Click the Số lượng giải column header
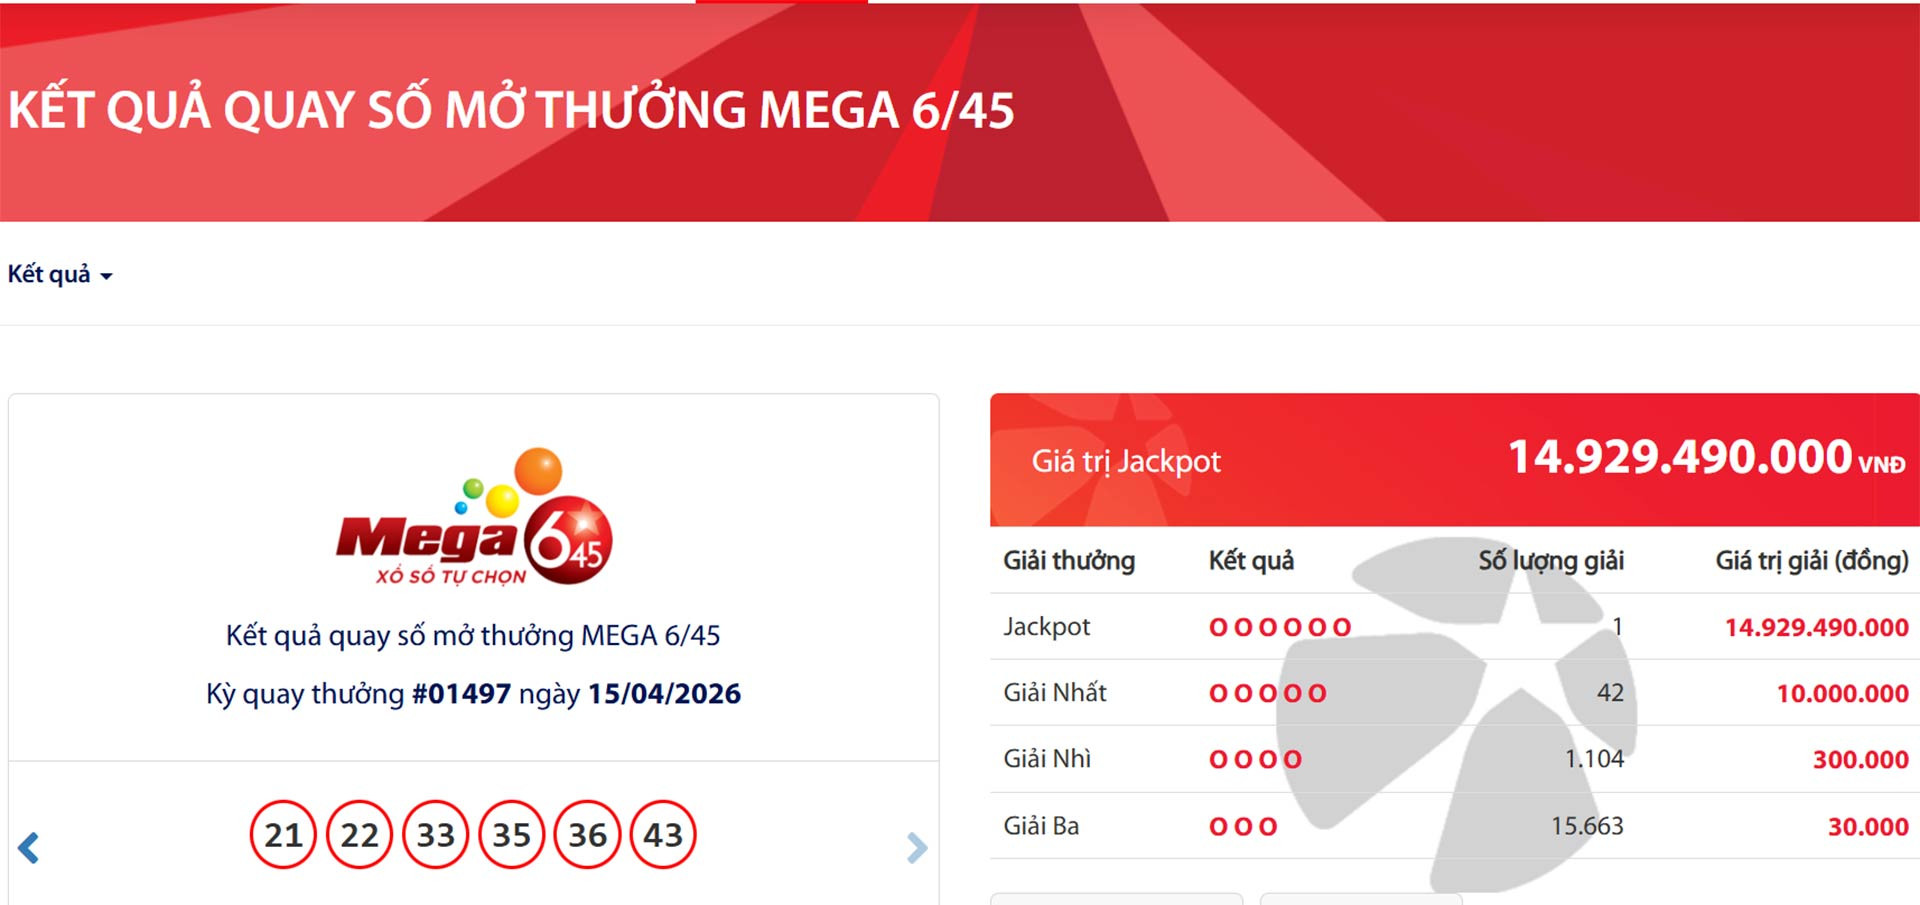This screenshot has width=1920, height=905. pyautogui.click(x=1551, y=561)
